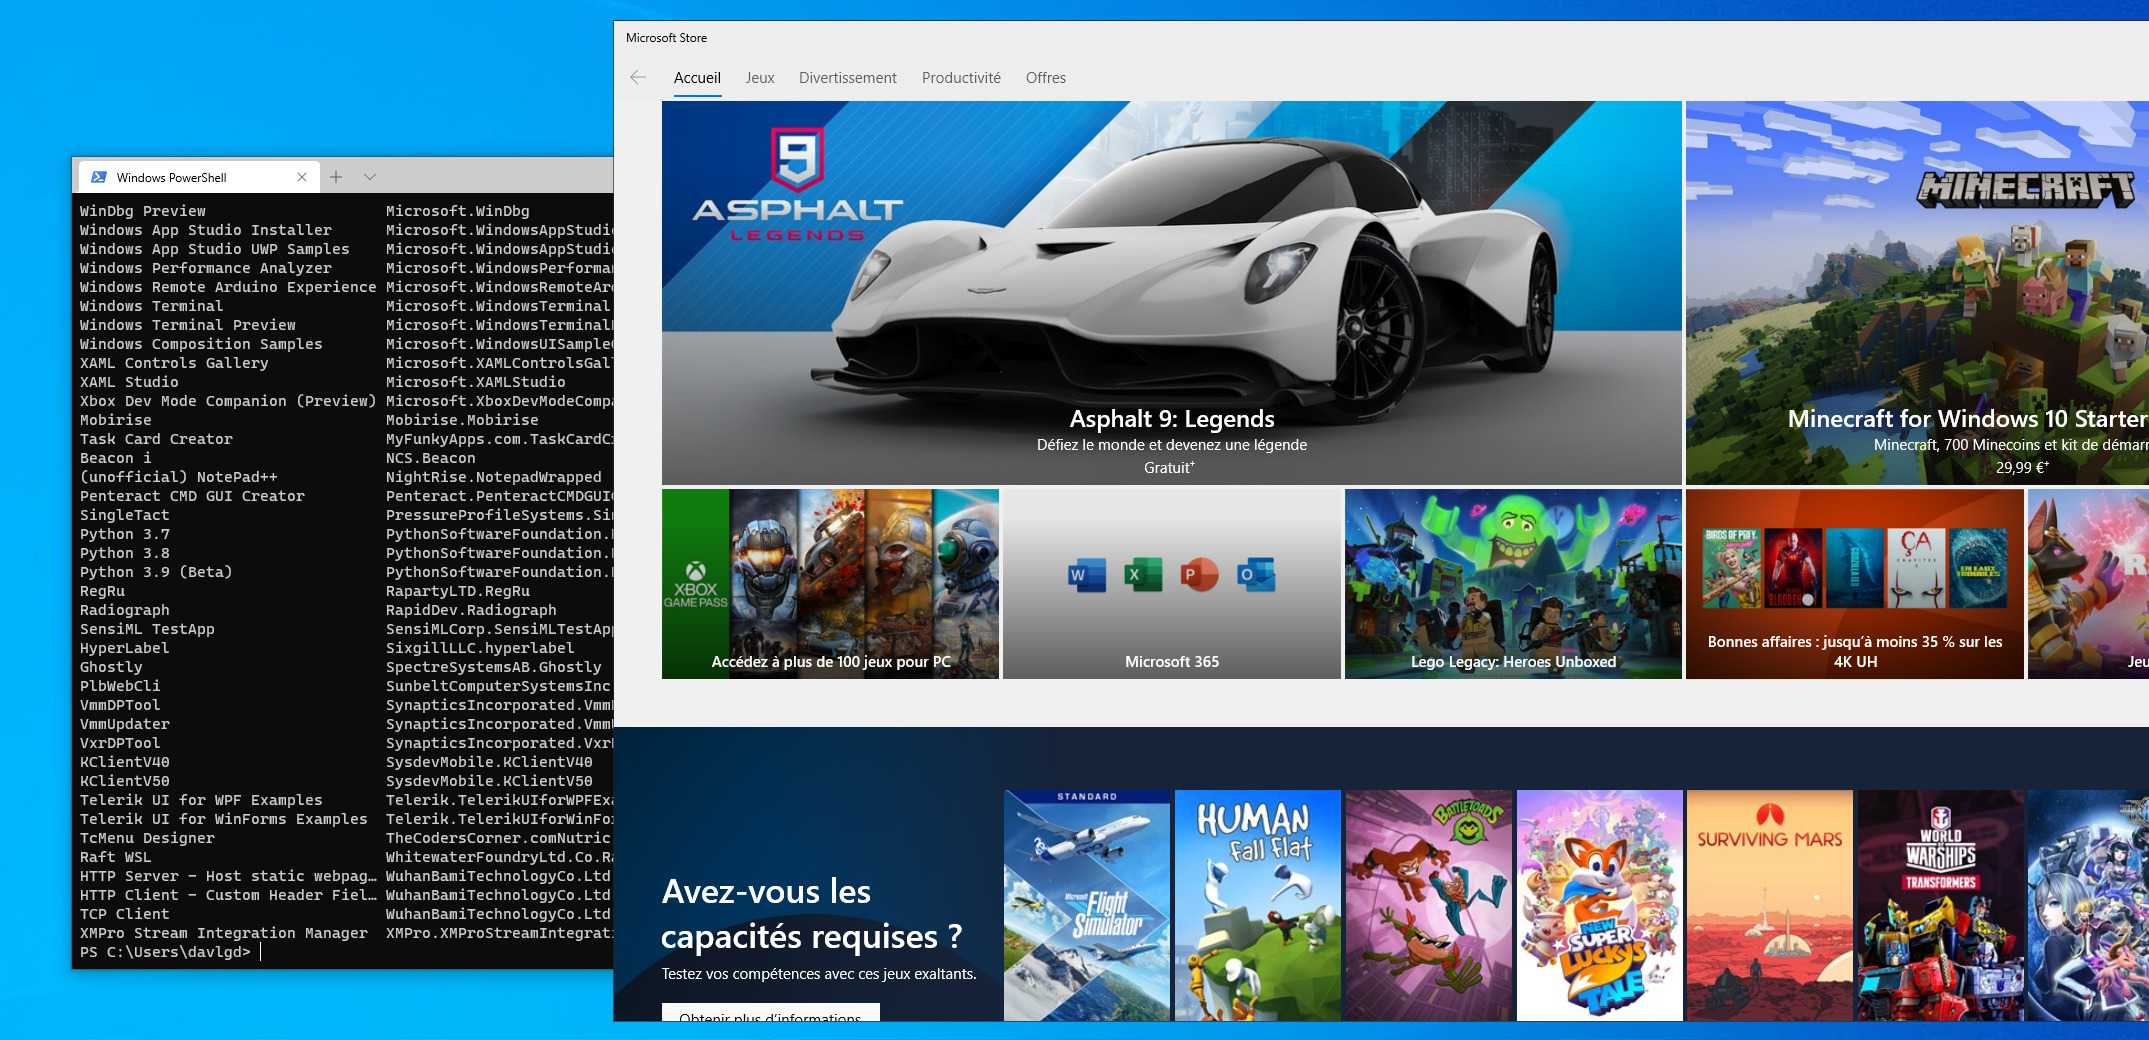
Task: Click the Xbox Game Pass logo
Action: coord(695,585)
